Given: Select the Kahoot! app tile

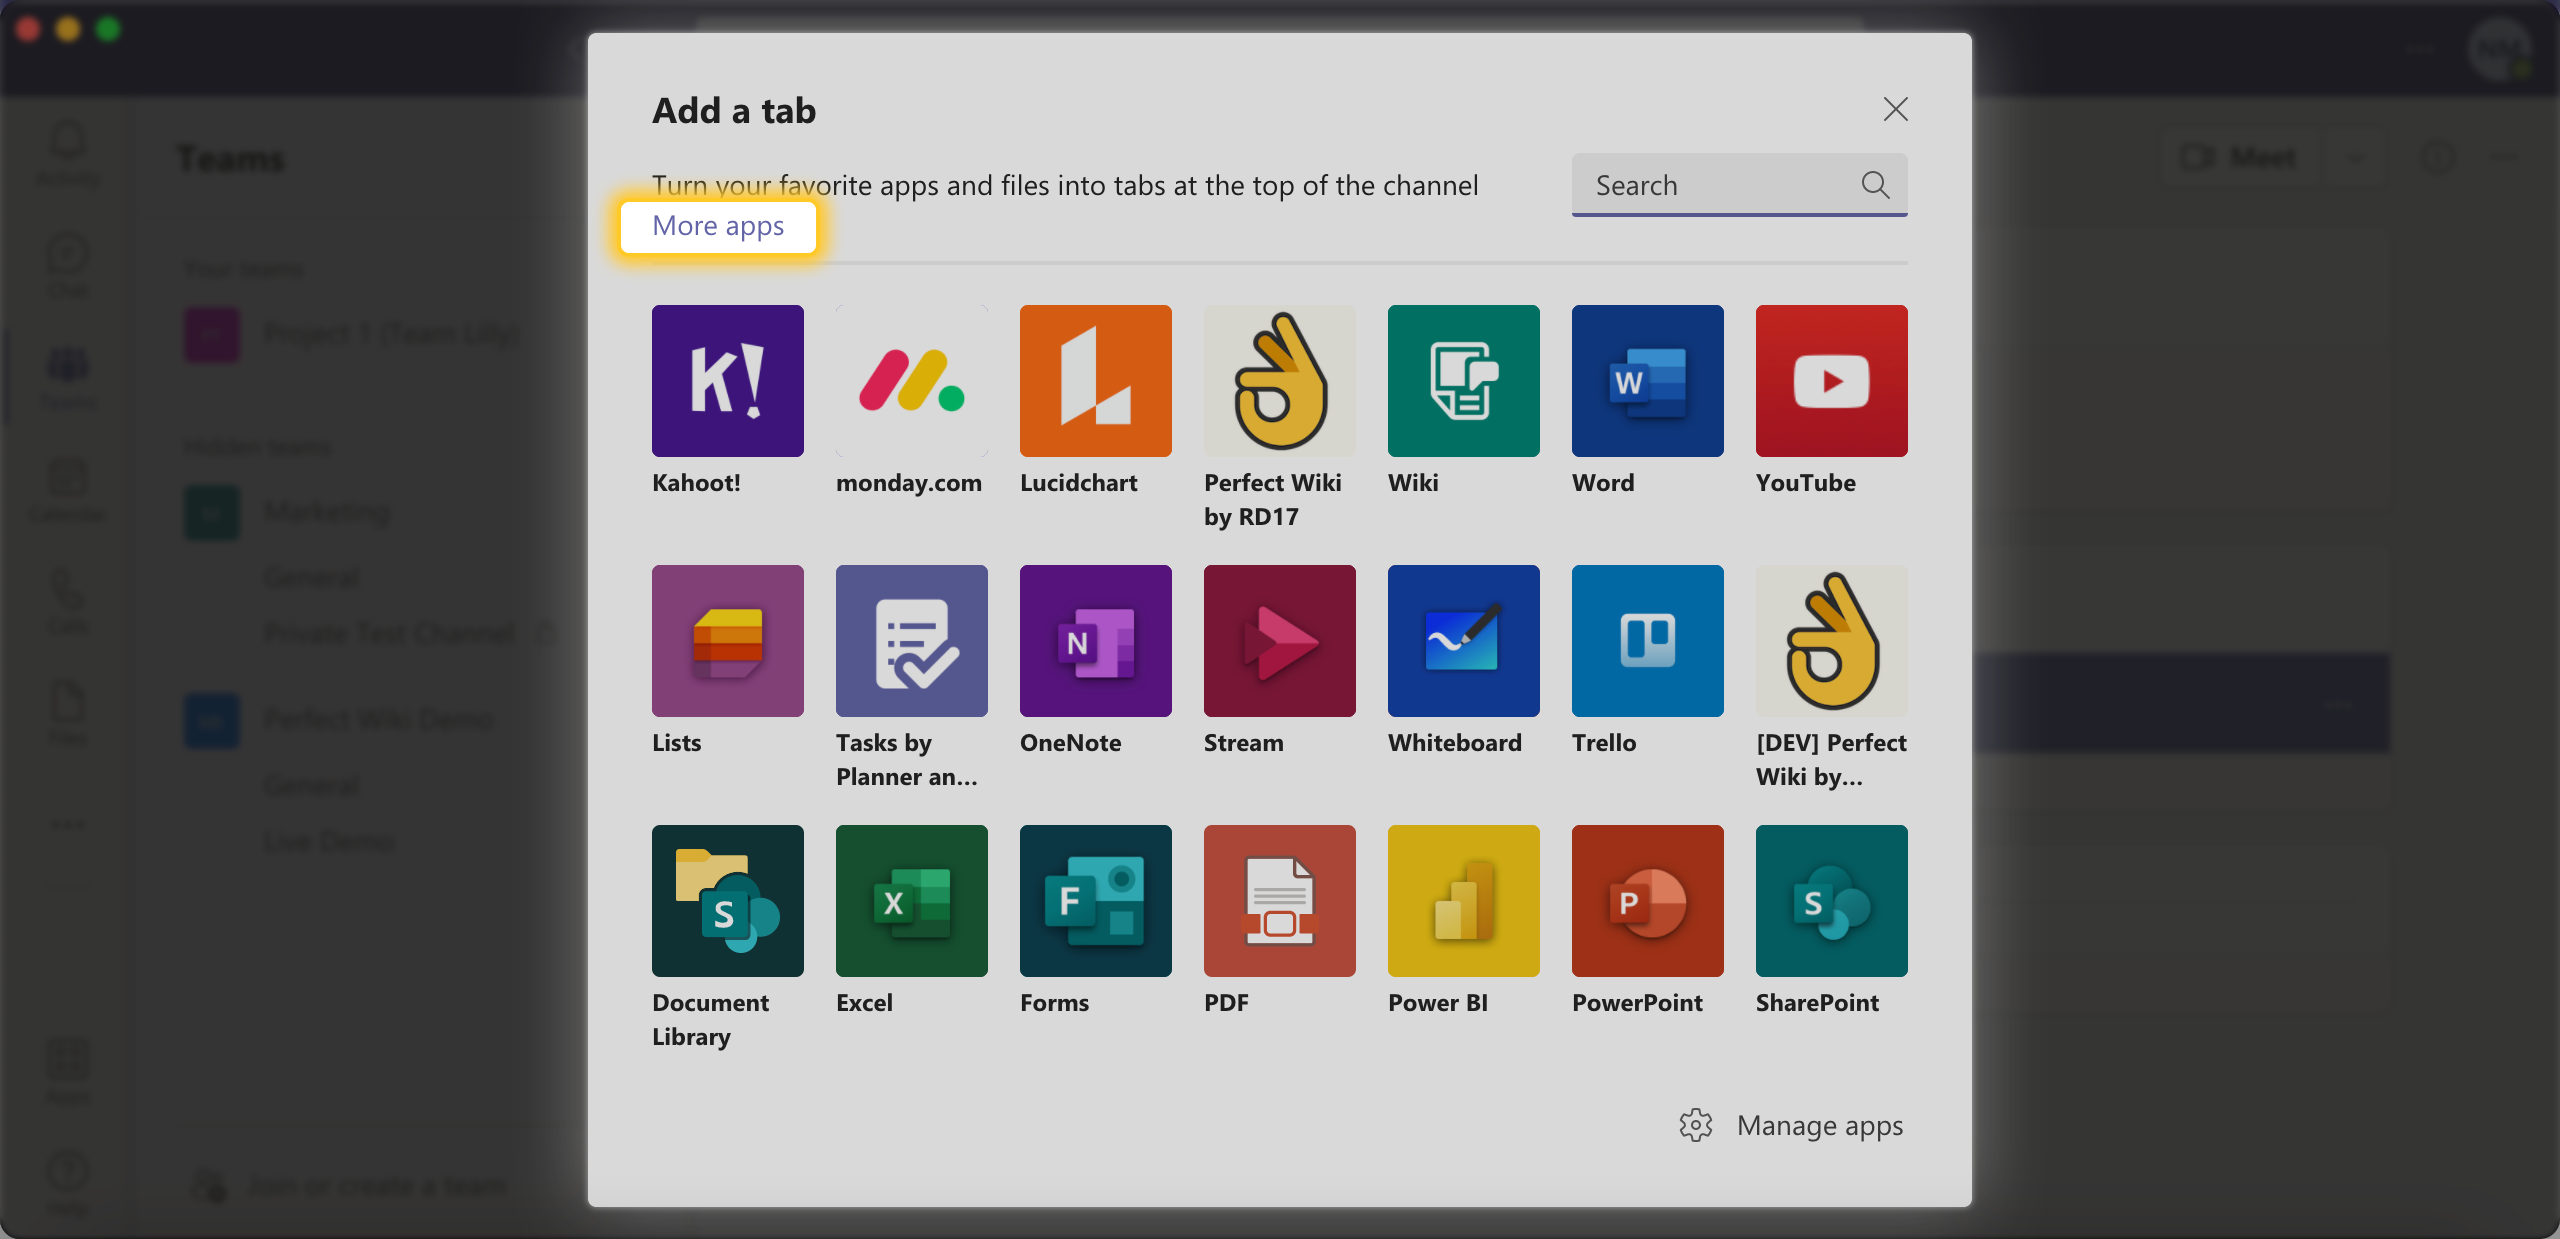Looking at the screenshot, I should pos(727,381).
